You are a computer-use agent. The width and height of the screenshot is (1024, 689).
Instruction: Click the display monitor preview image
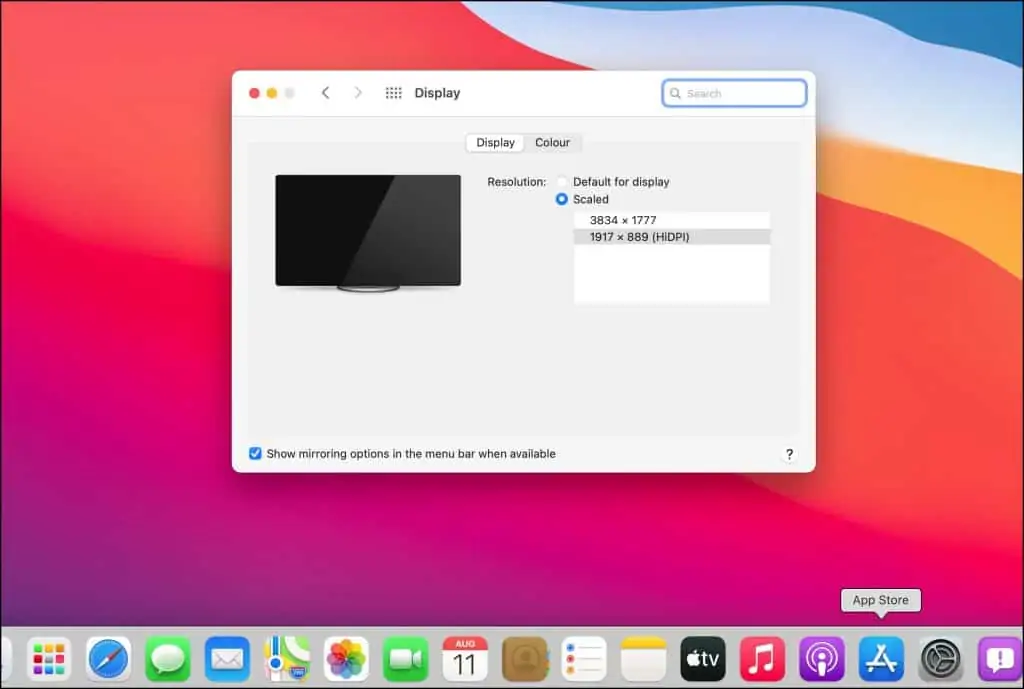point(368,232)
